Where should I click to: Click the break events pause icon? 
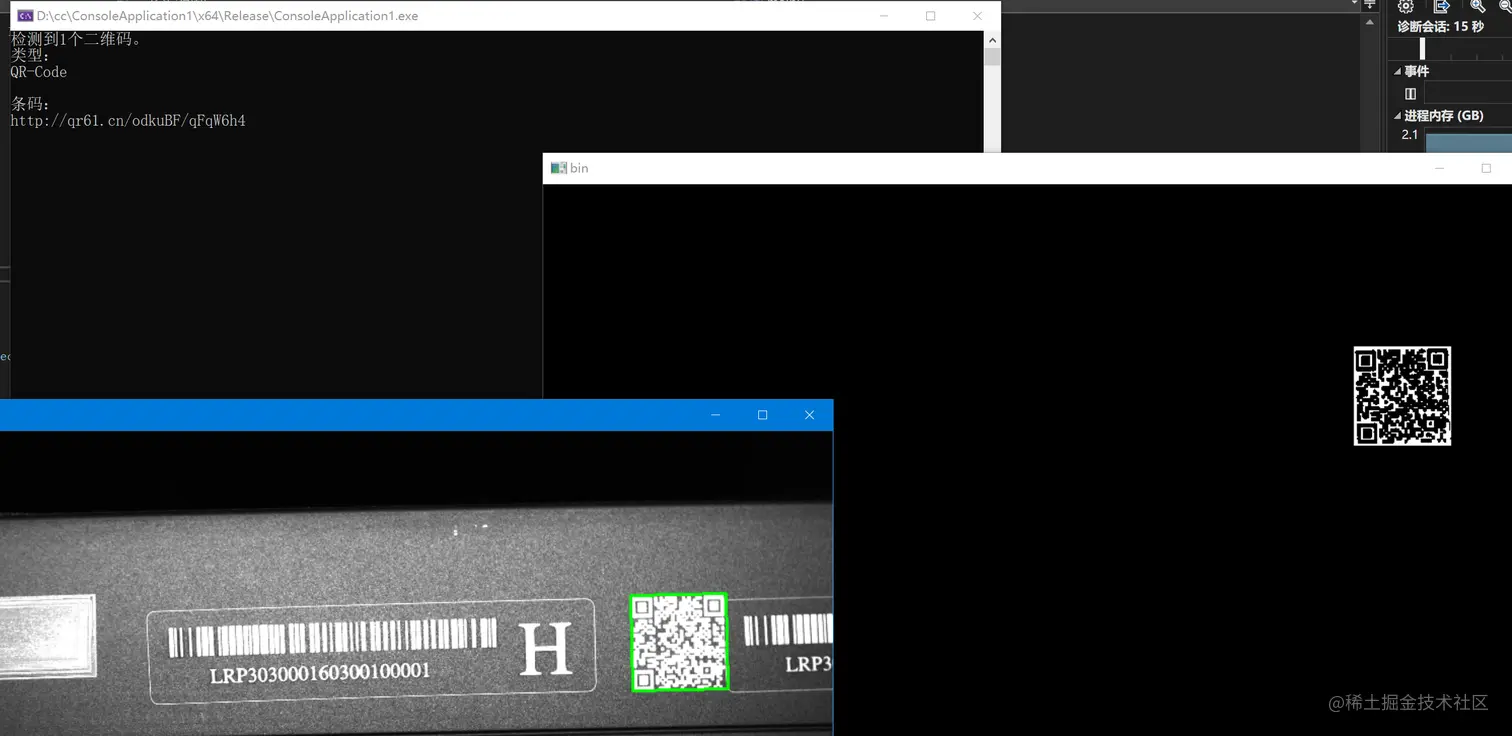[1410, 94]
